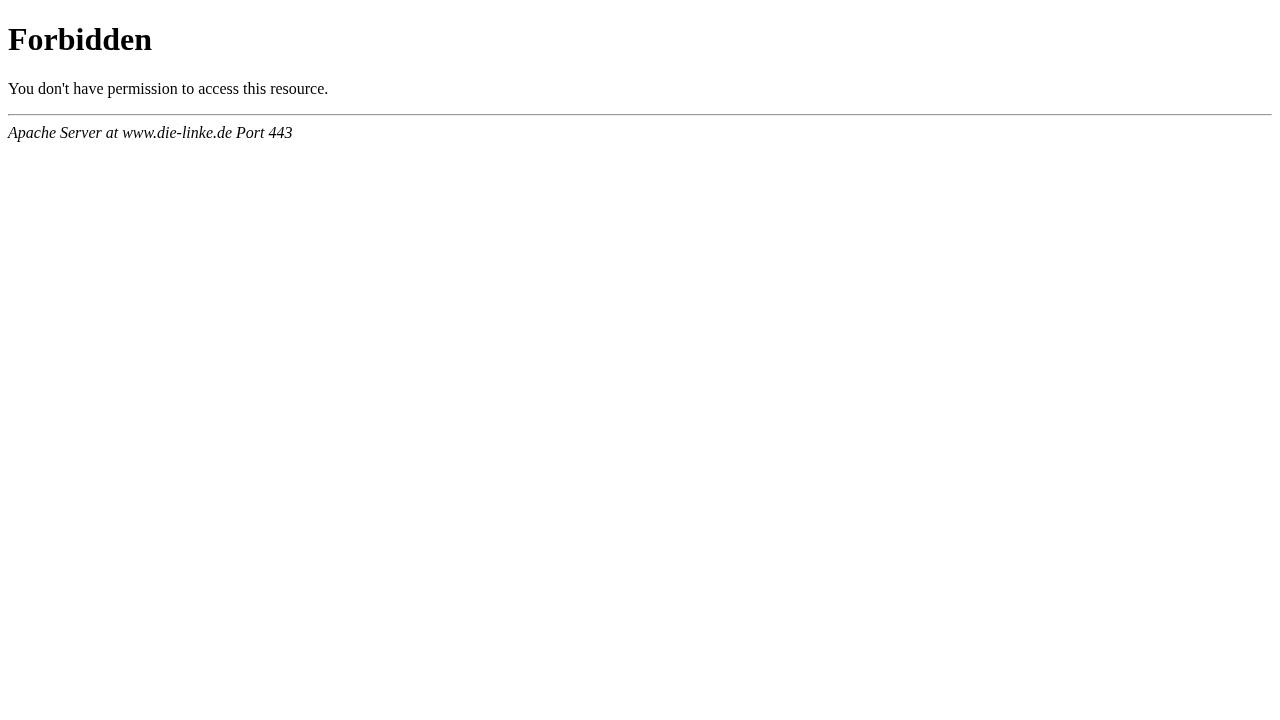Click the Forbidden heading
1280x720 pixels.
[x=80, y=39]
